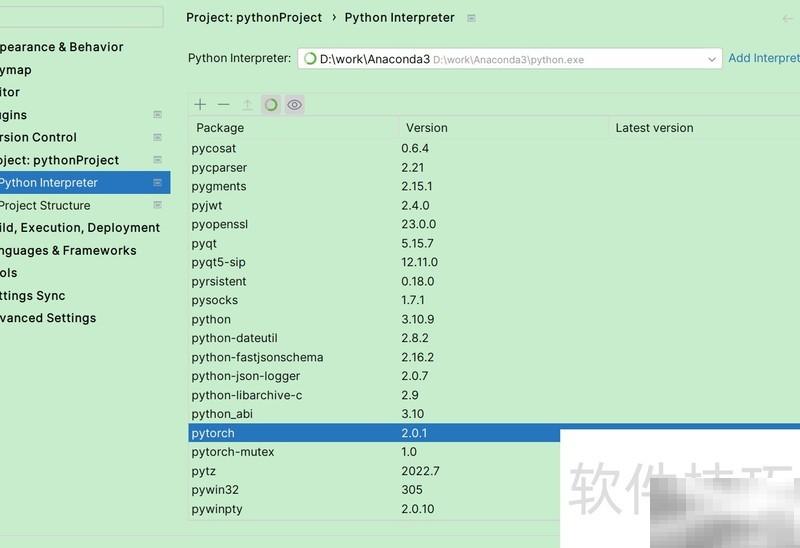The height and width of the screenshot is (548, 800).
Task: Select the pyqt package row
Action: (205, 243)
